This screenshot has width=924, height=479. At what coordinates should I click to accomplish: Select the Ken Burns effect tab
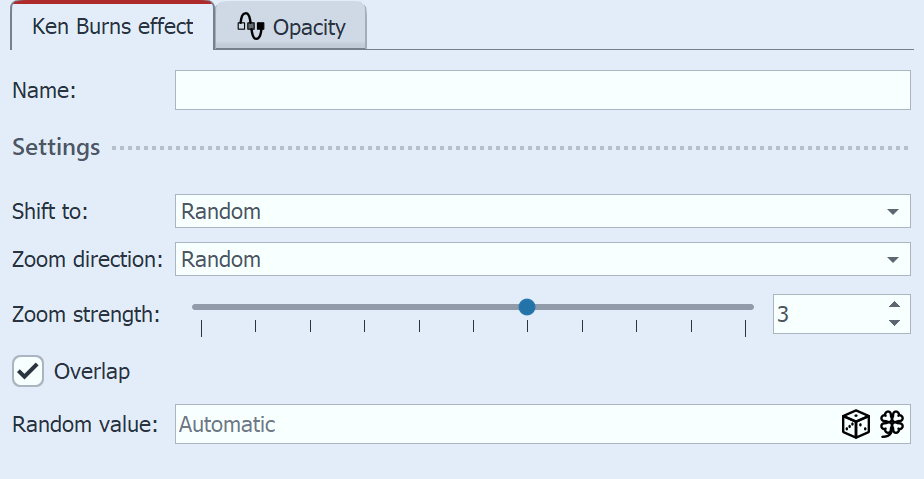(112, 26)
